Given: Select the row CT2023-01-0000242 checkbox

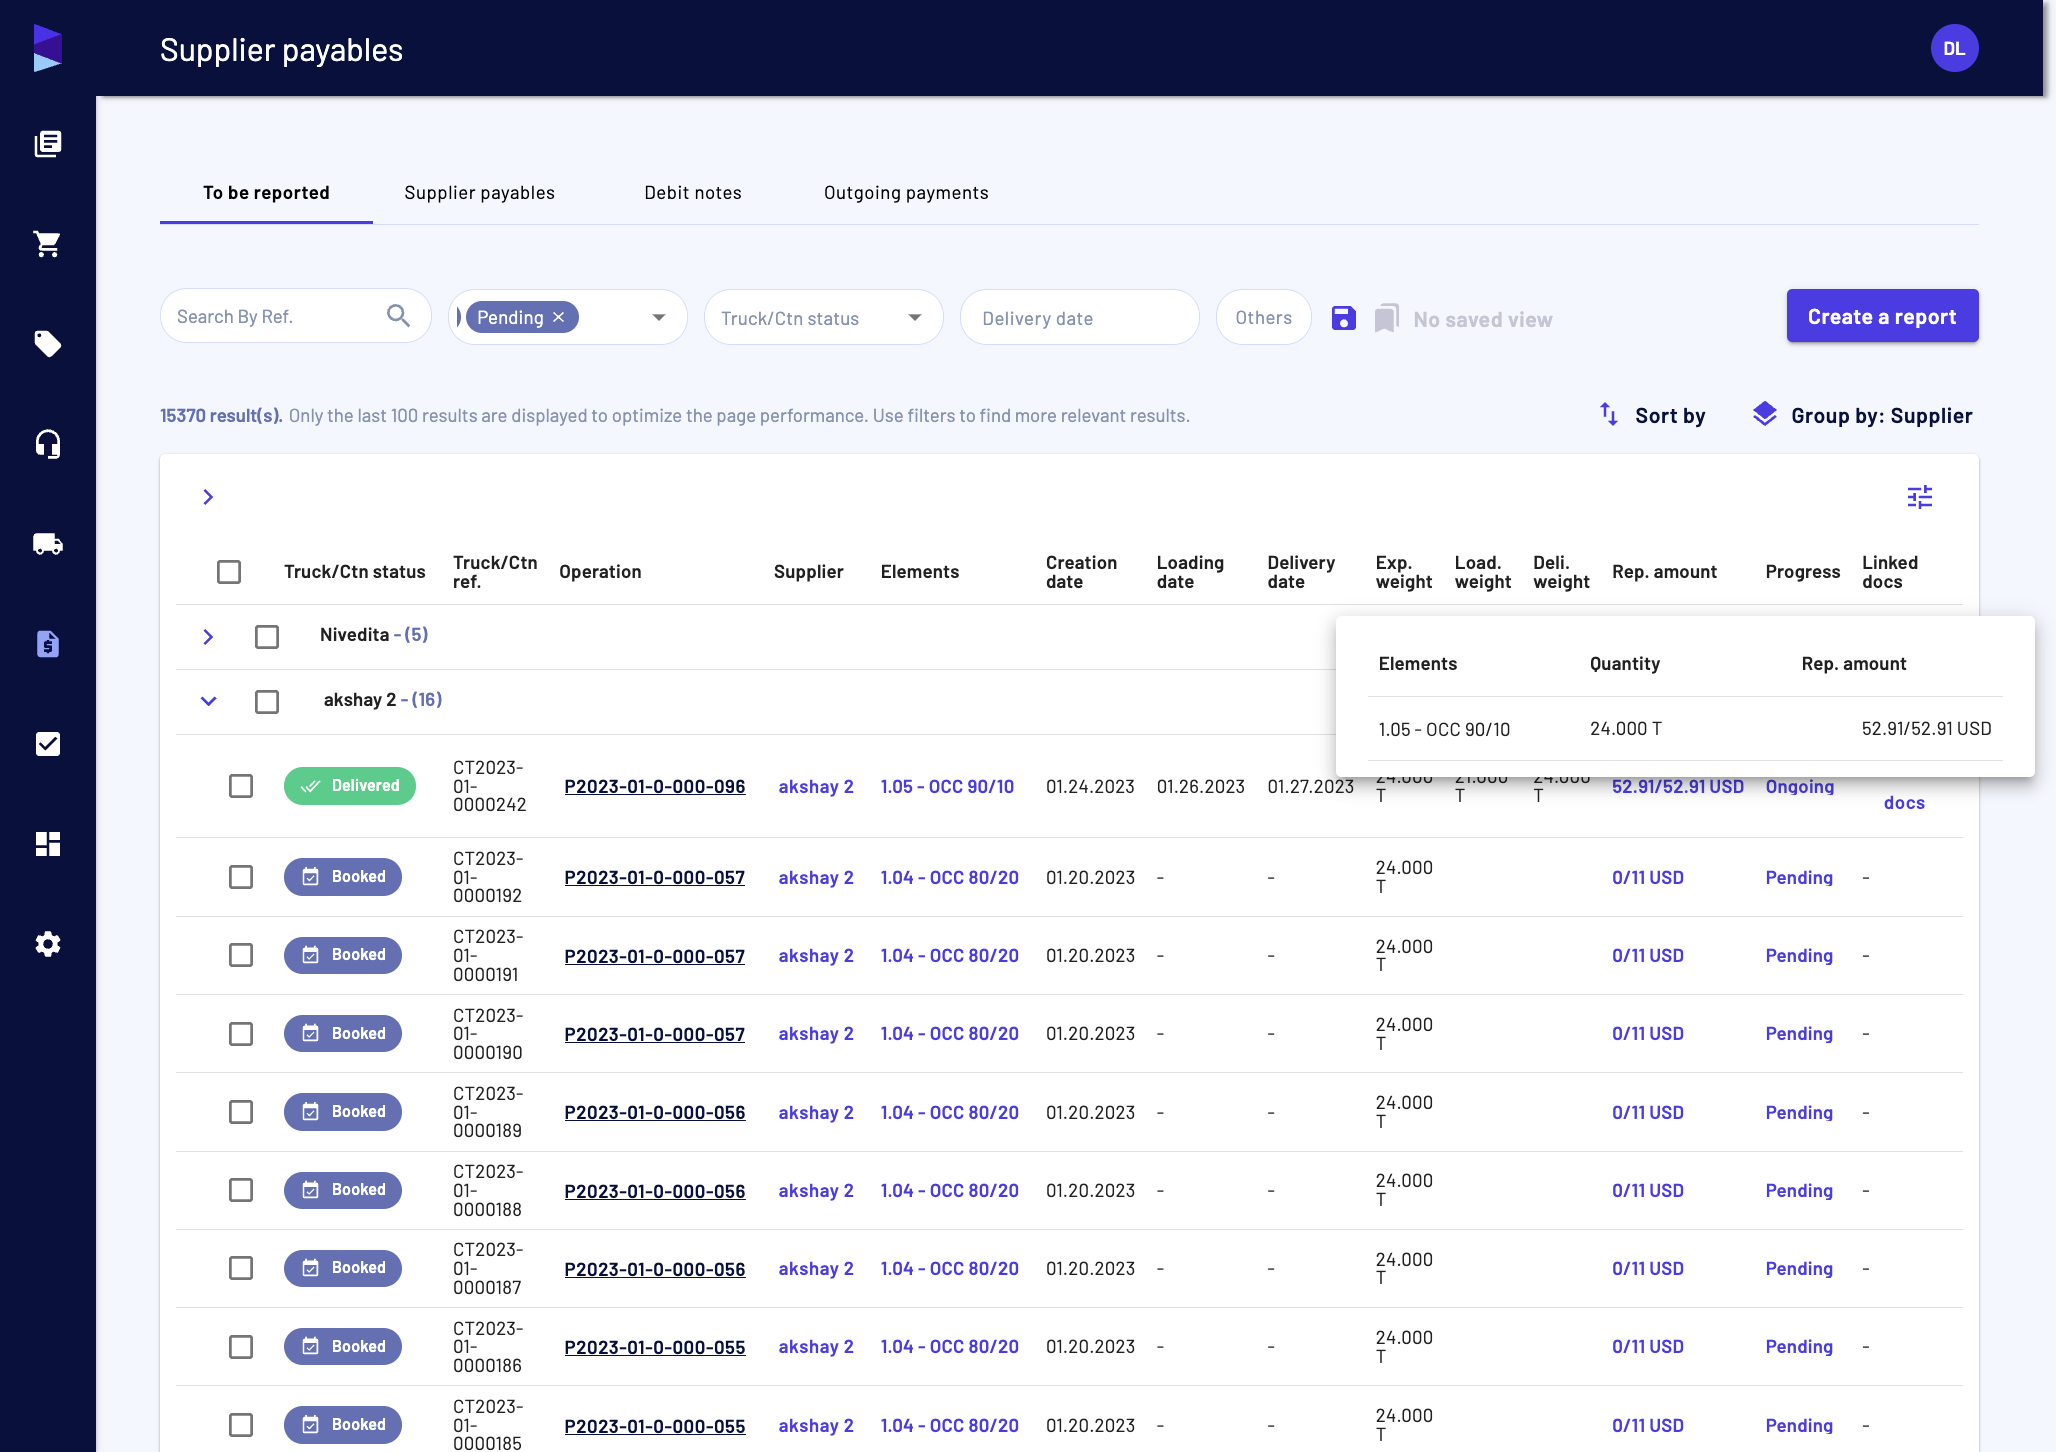Looking at the screenshot, I should coord(241,786).
